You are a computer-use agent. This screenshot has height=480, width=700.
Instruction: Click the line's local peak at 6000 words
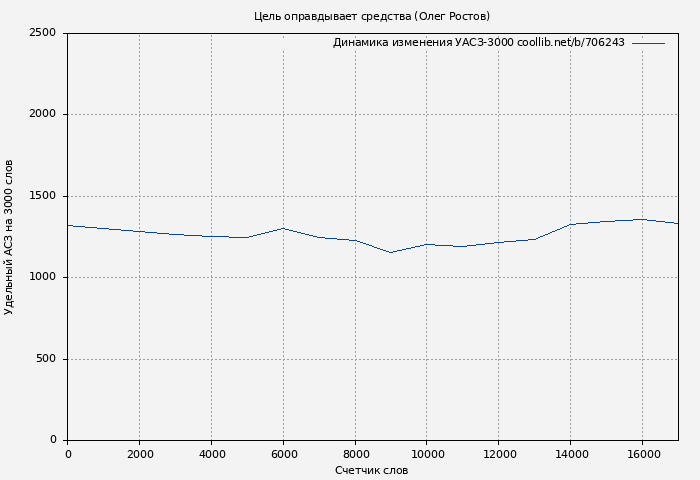(283, 228)
